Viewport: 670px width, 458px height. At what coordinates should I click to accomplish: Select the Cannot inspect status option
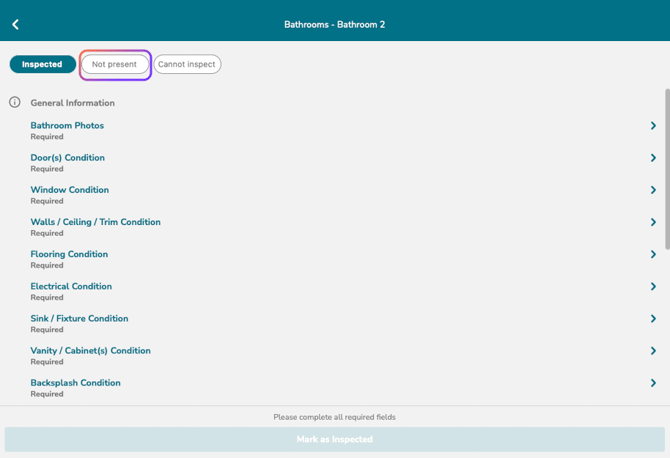point(187,64)
